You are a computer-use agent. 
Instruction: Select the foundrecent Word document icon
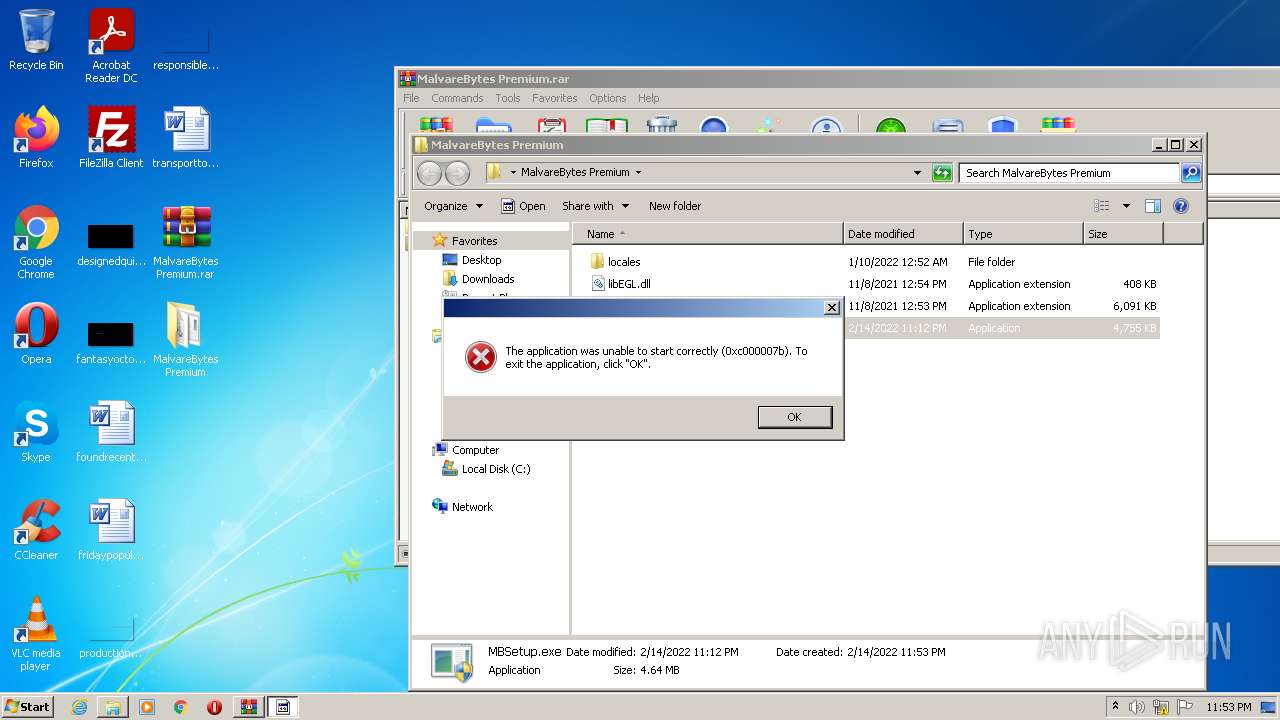pyautogui.click(x=111, y=432)
